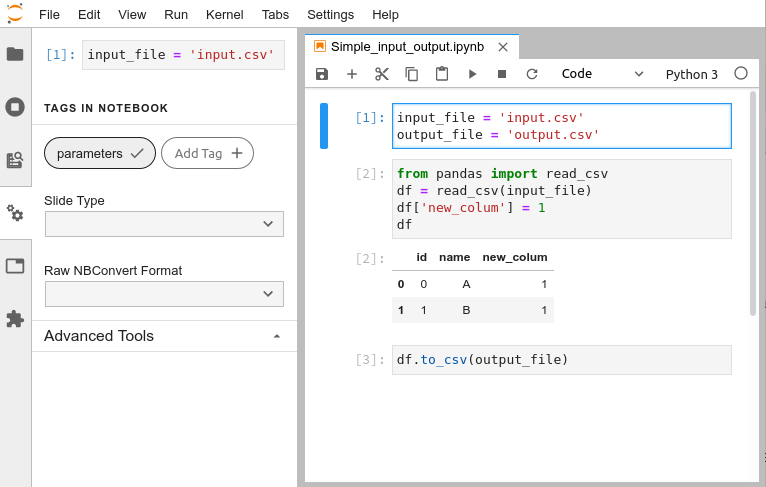Click the [2]: output prompt beside the table
766x487 pixels.
370,258
